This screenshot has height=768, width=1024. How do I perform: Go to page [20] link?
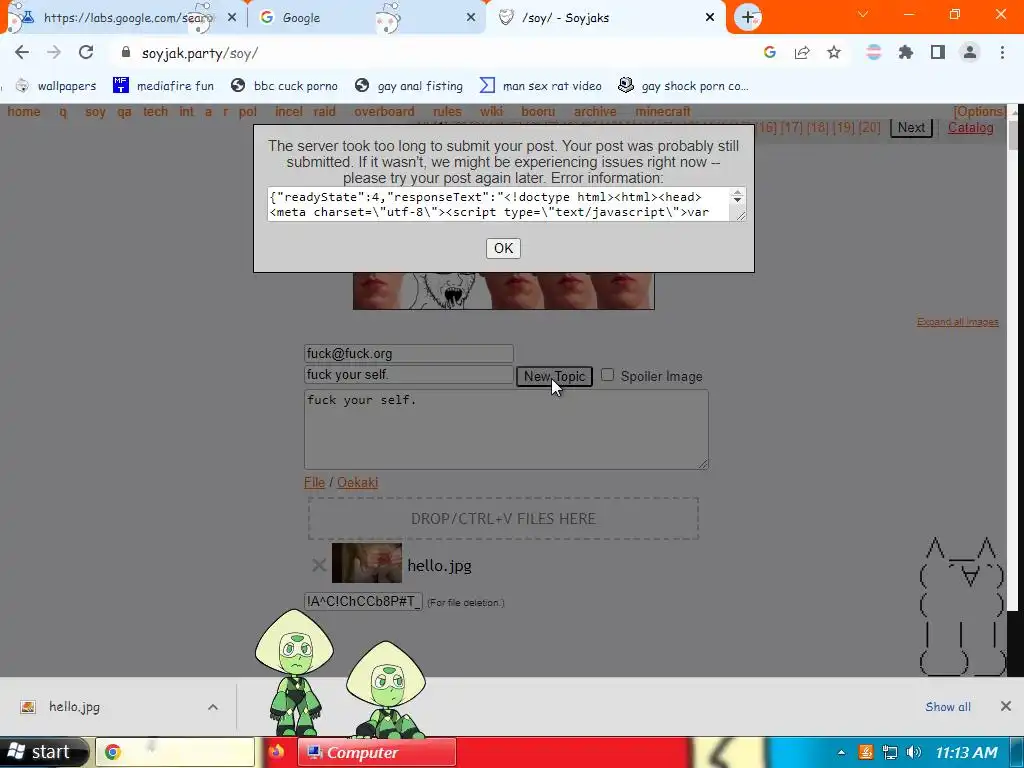(x=869, y=128)
